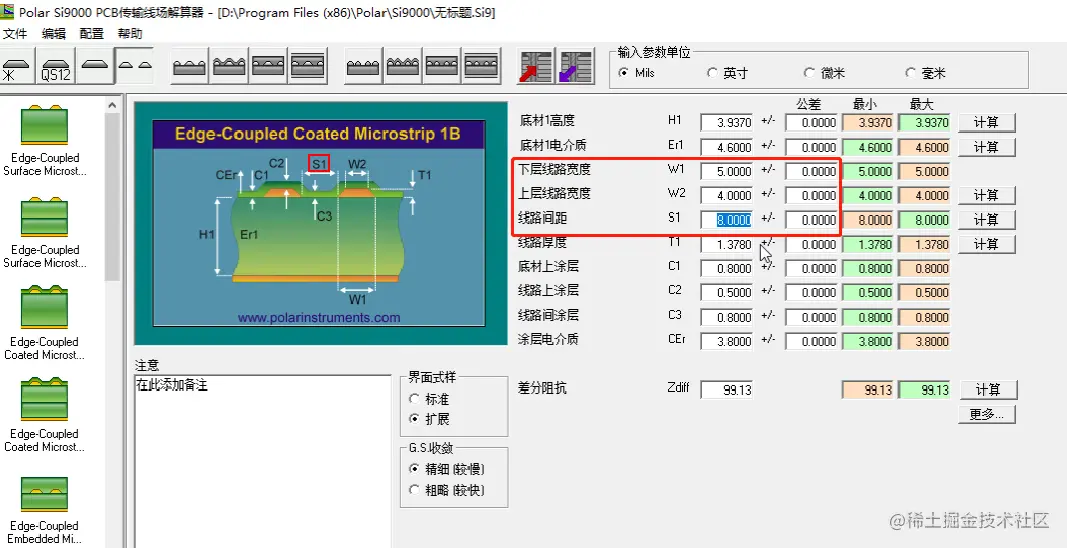Switch to the single trace structures tab
1067x548 pixels.
point(95,66)
